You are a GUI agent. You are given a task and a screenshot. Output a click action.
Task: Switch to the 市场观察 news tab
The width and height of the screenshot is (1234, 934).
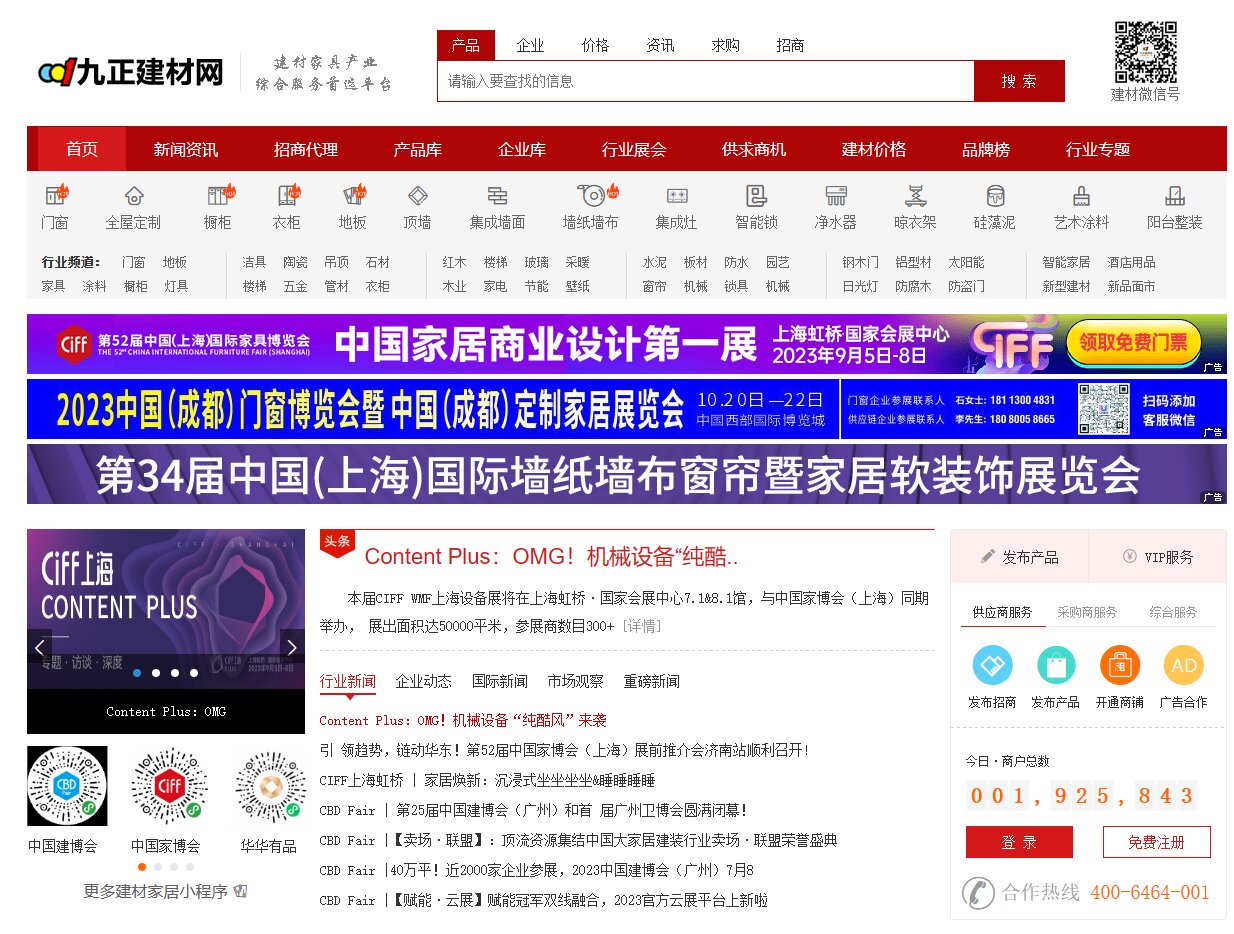coord(575,681)
